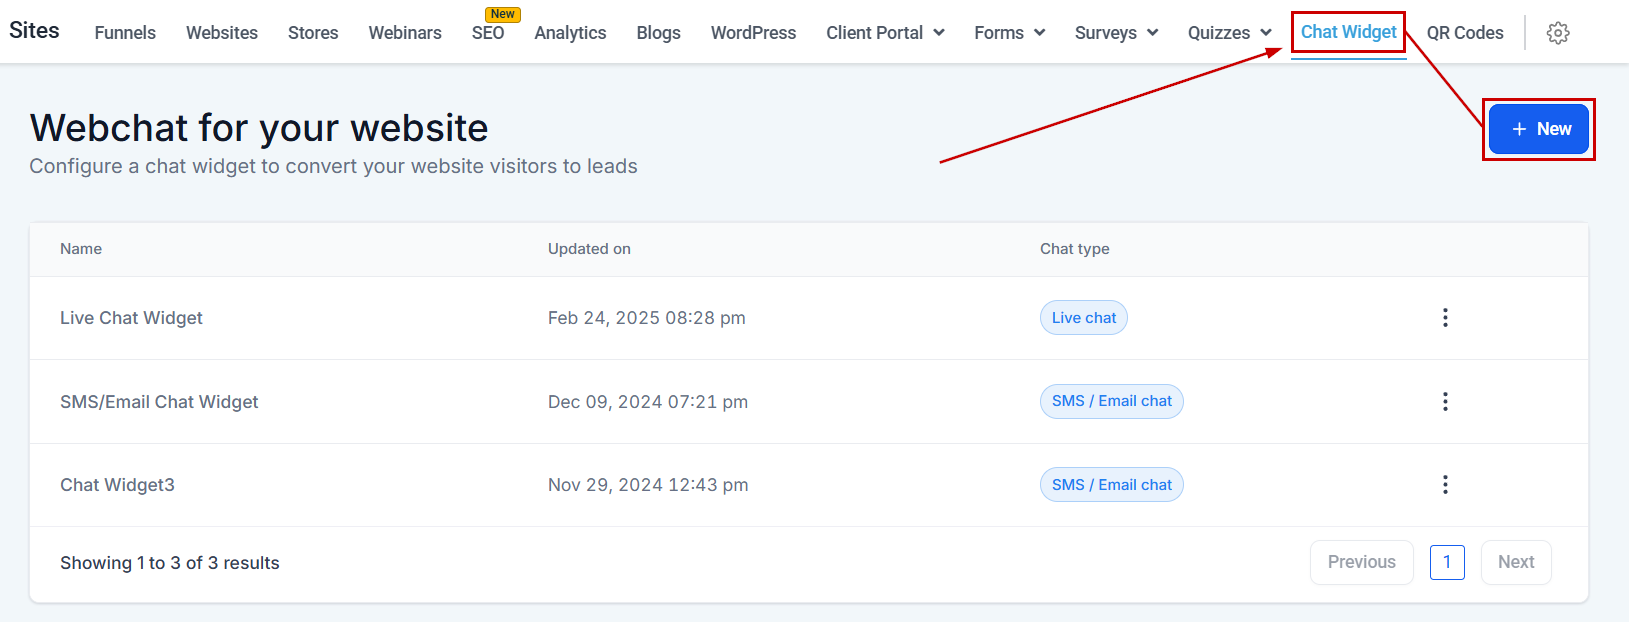Expand the Forms dropdown menu
1629x622 pixels.
(x=1009, y=33)
